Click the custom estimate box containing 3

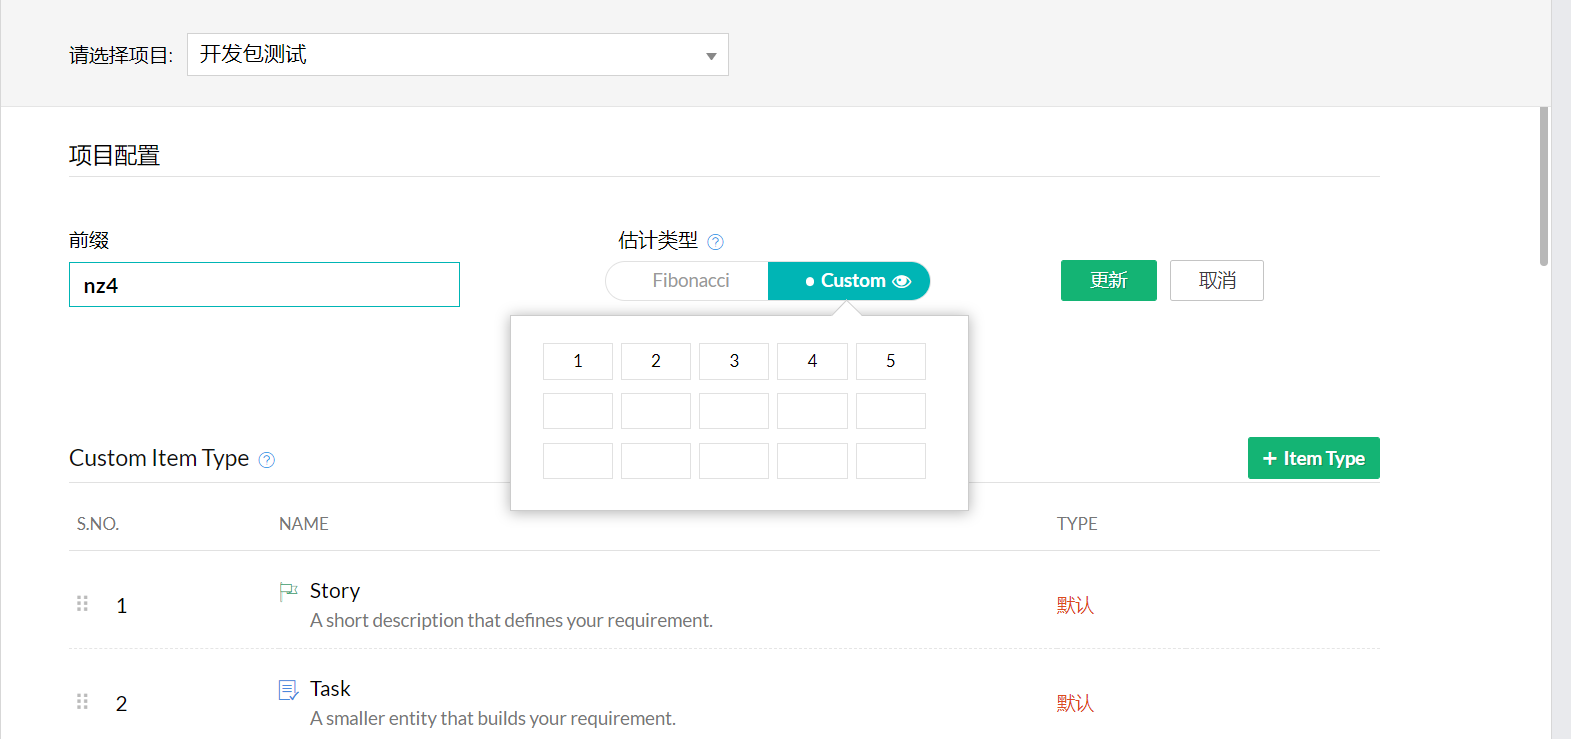(x=734, y=361)
